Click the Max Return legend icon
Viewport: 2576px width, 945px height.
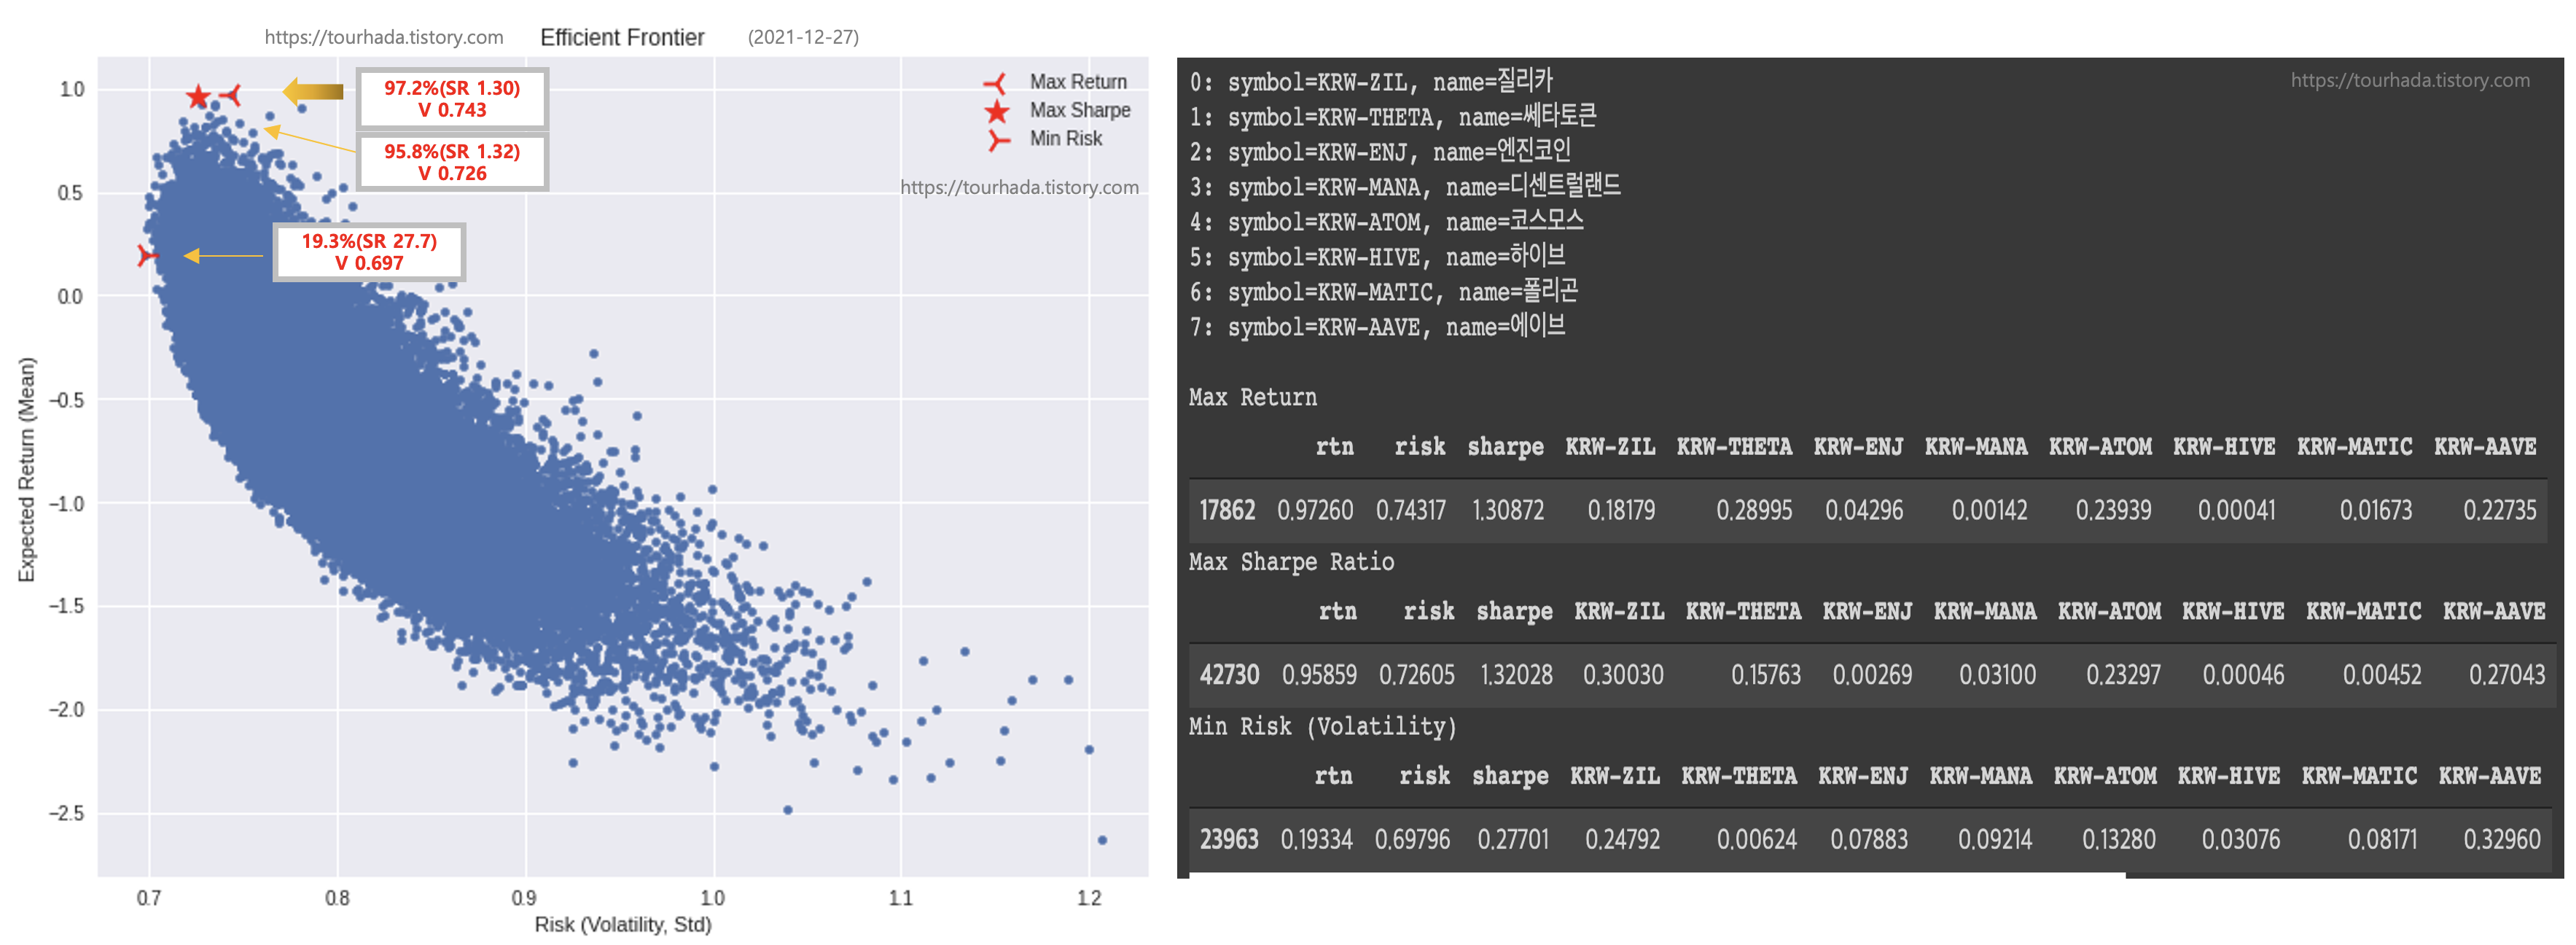click(995, 83)
